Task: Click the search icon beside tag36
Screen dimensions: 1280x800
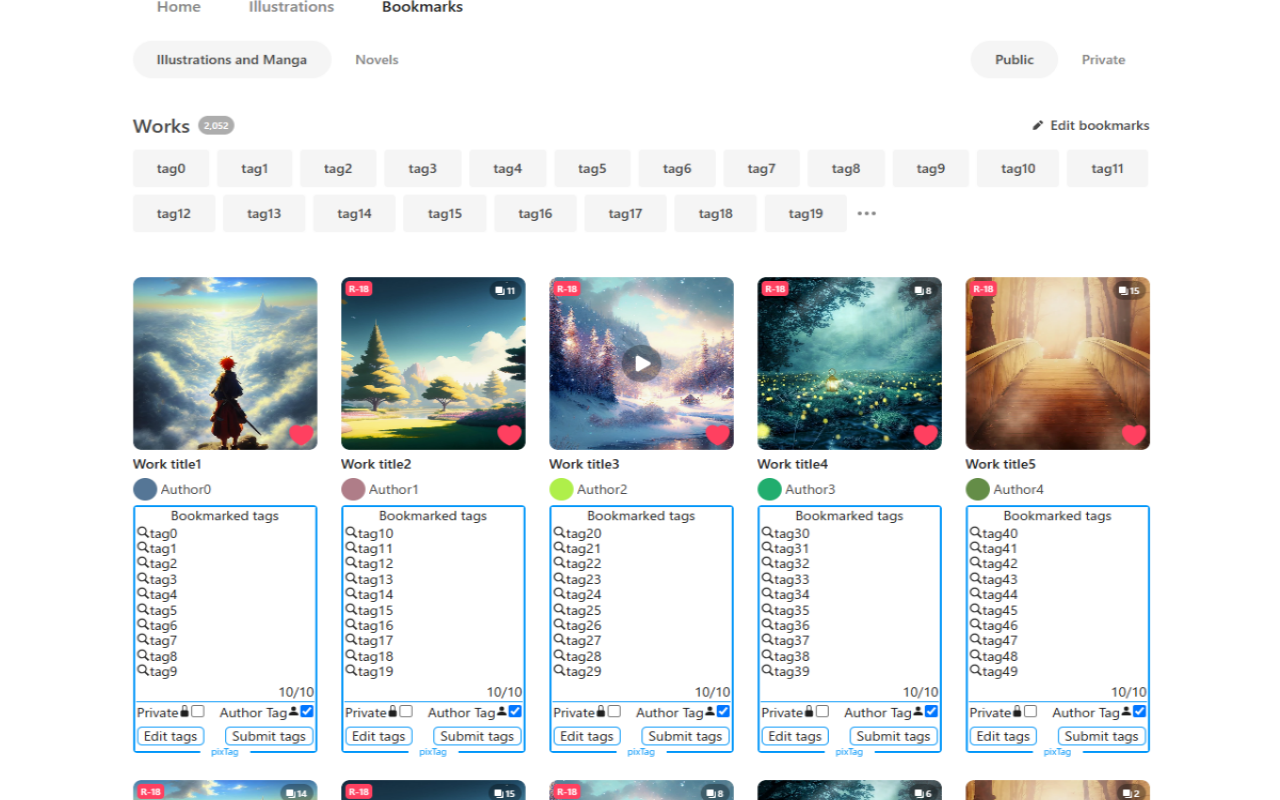Action: point(767,625)
